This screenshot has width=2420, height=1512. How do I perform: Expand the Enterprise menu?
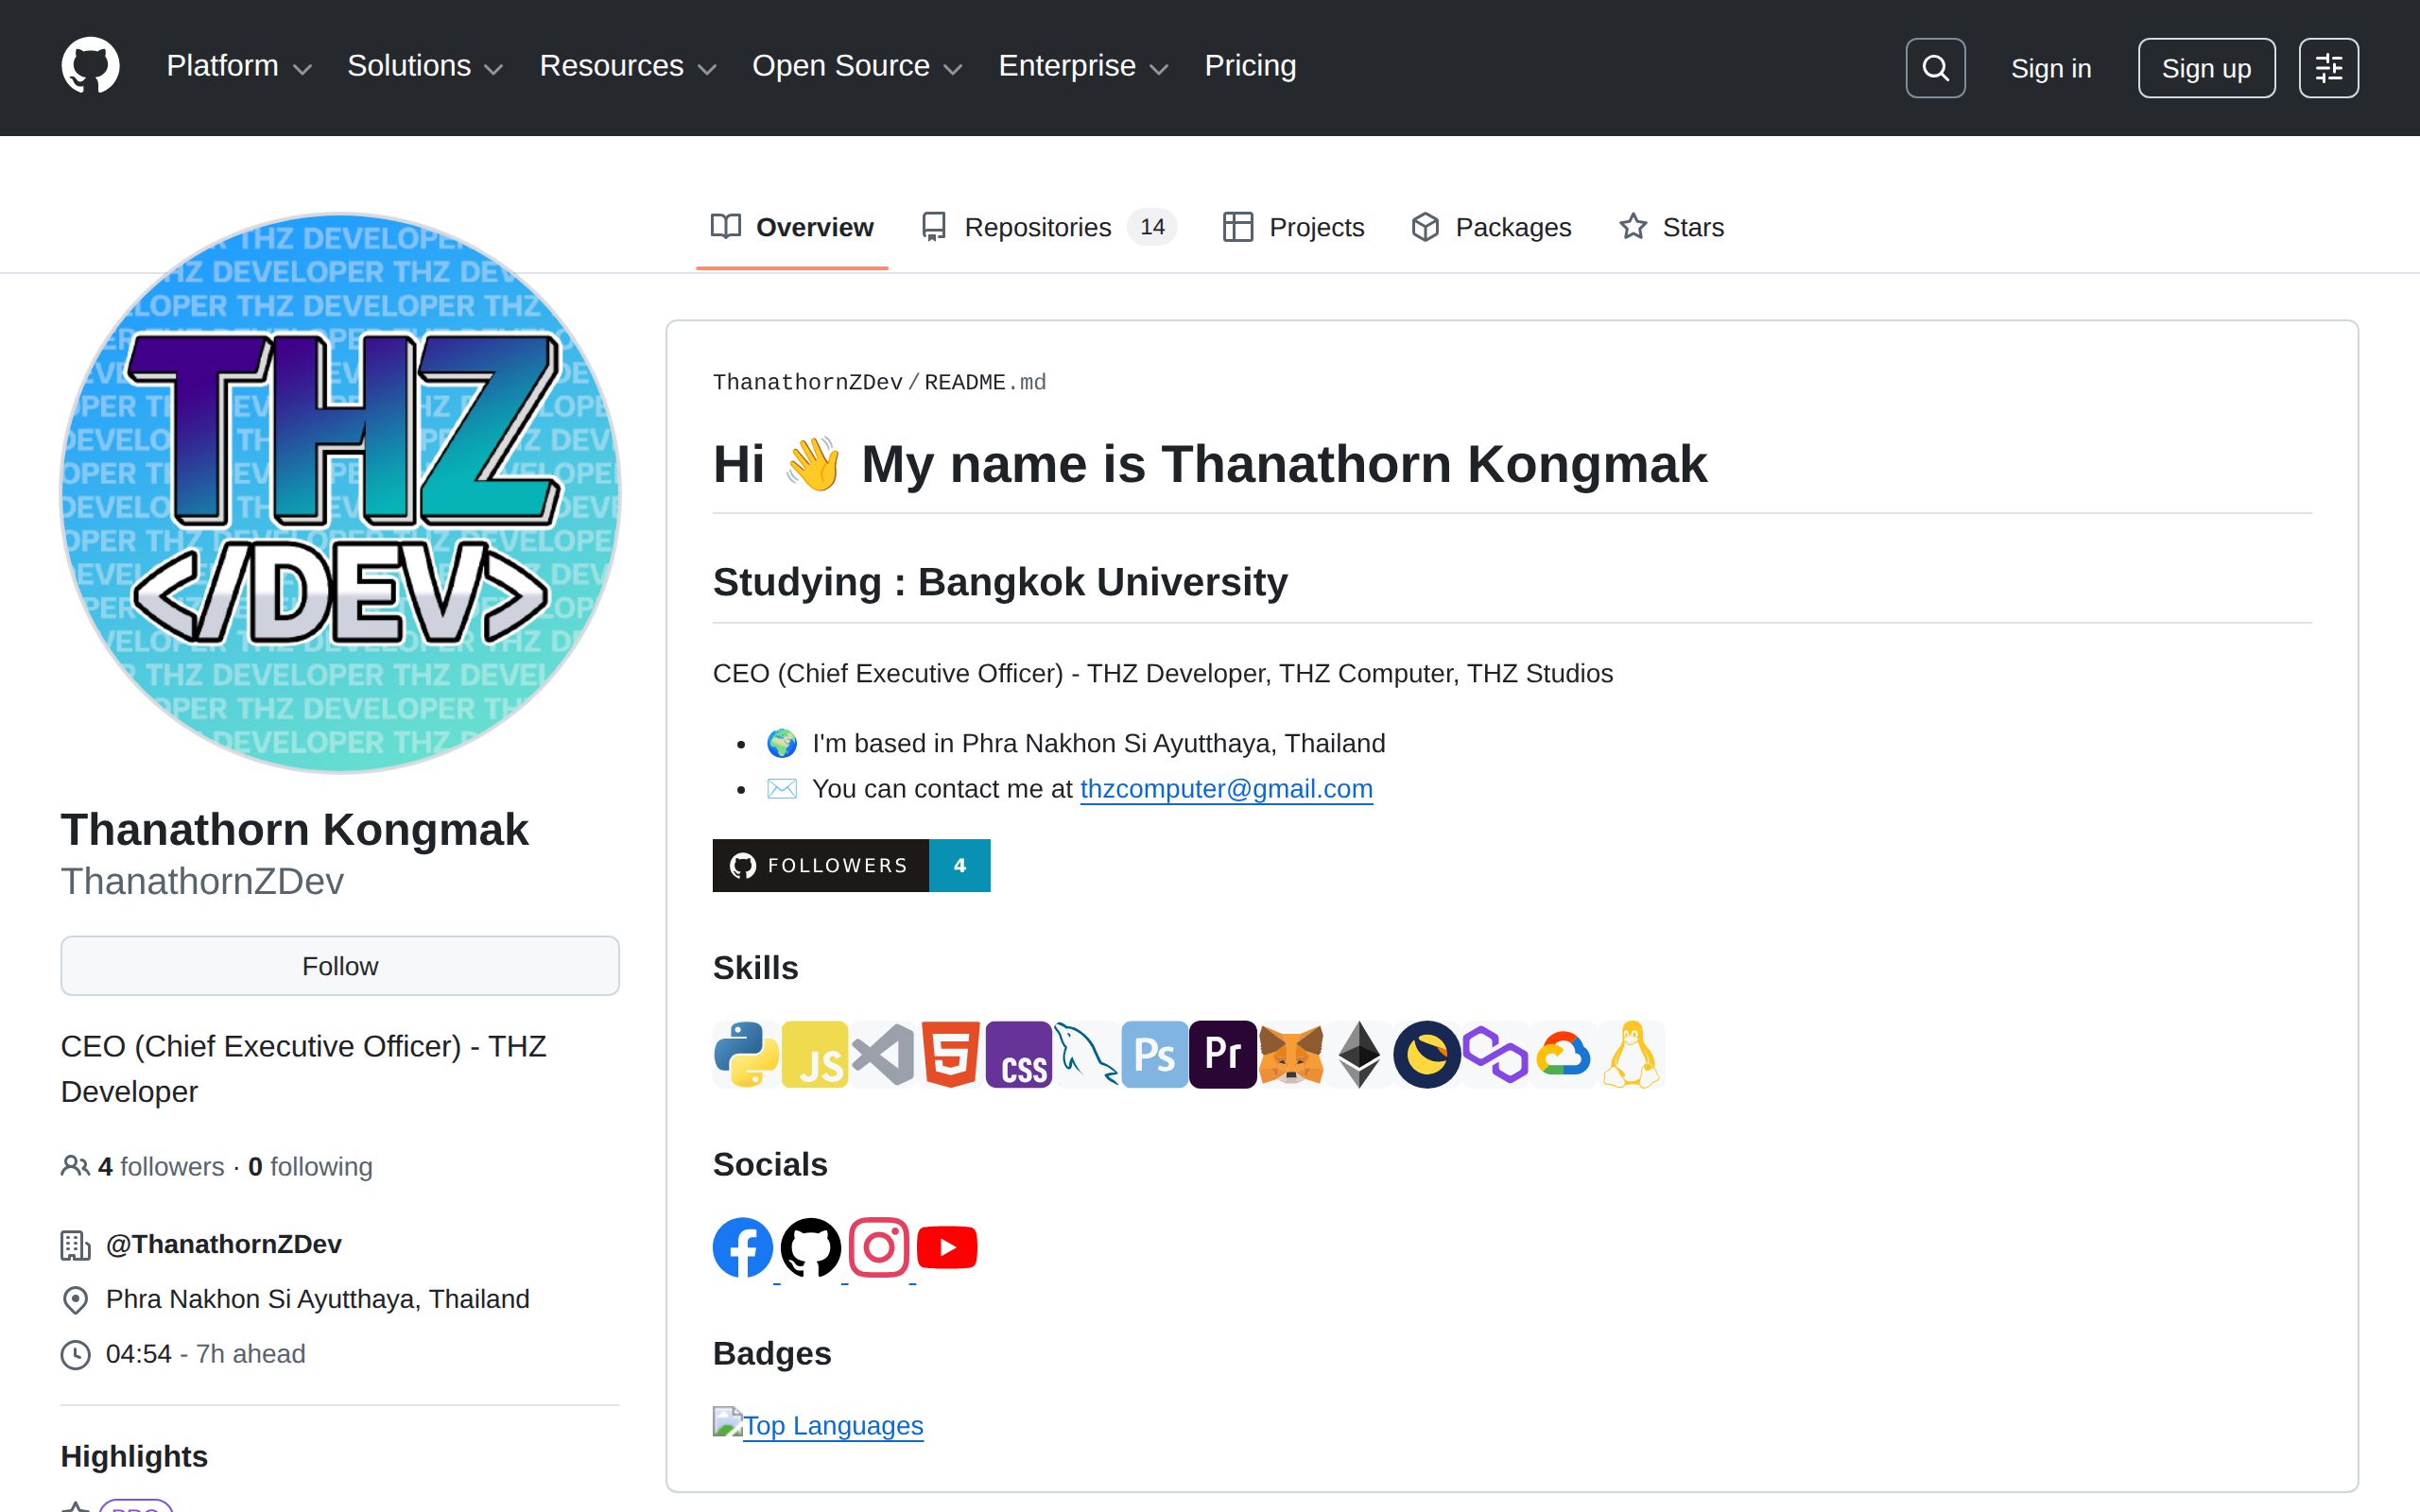pyautogui.click(x=1083, y=66)
